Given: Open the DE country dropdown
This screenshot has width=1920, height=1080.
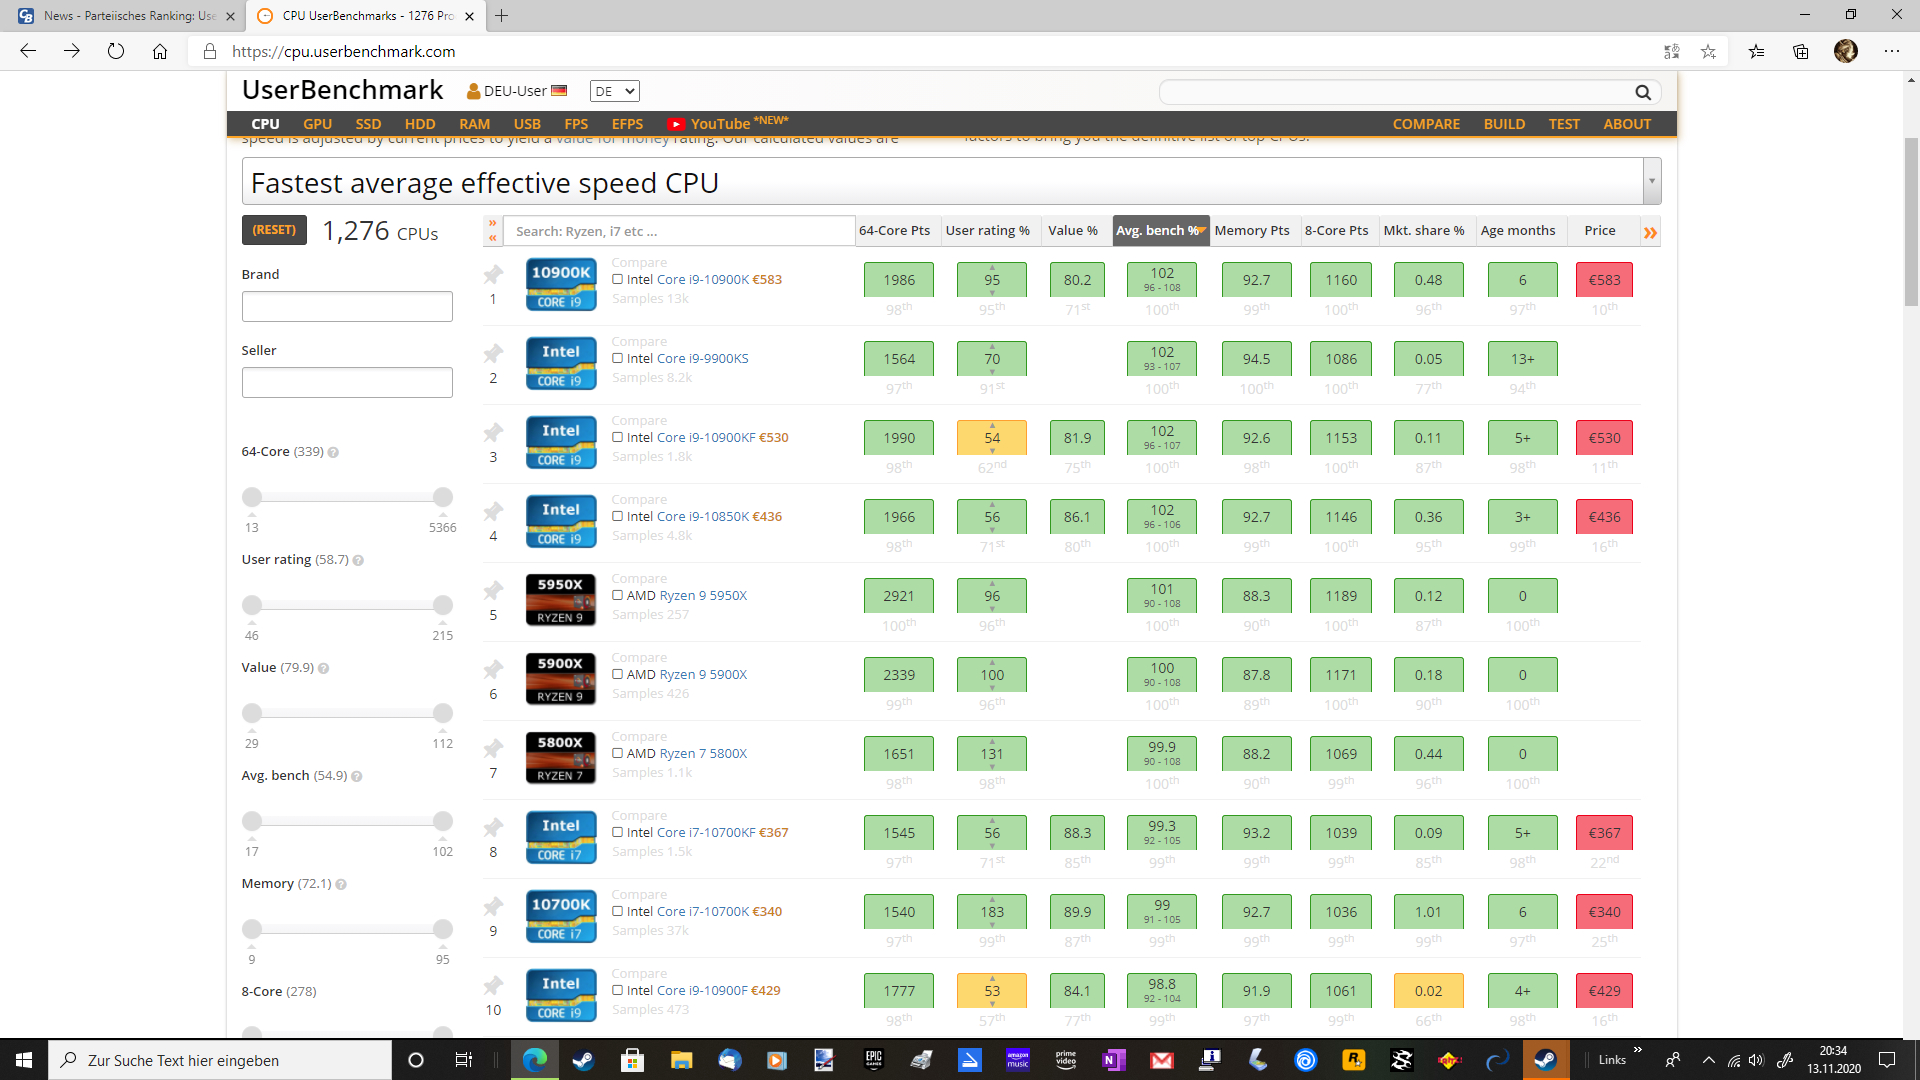Looking at the screenshot, I should [614, 91].
